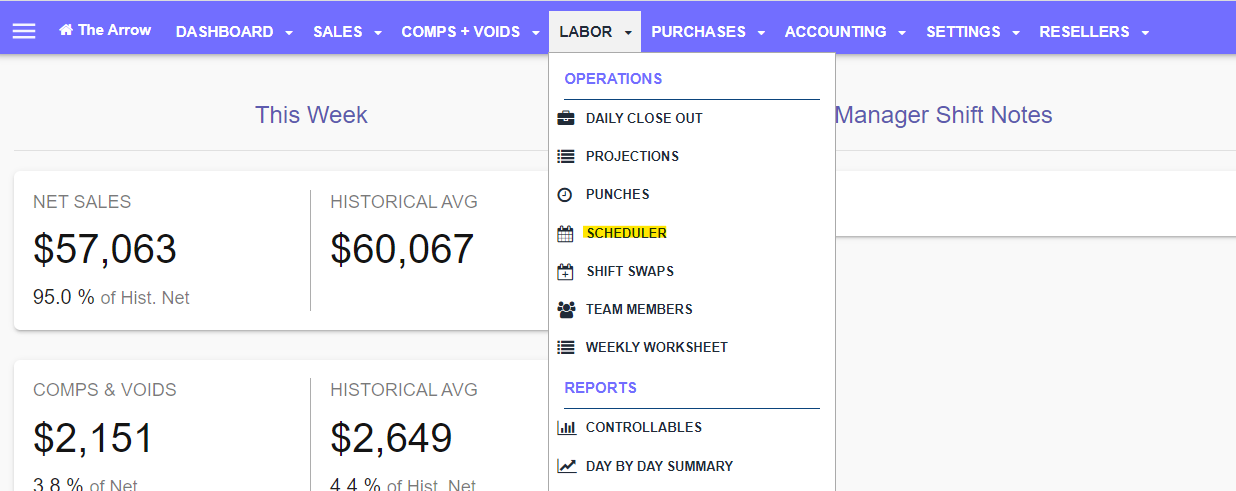Click the Daily Close Out briefcase icon

(x=566, y=118)
